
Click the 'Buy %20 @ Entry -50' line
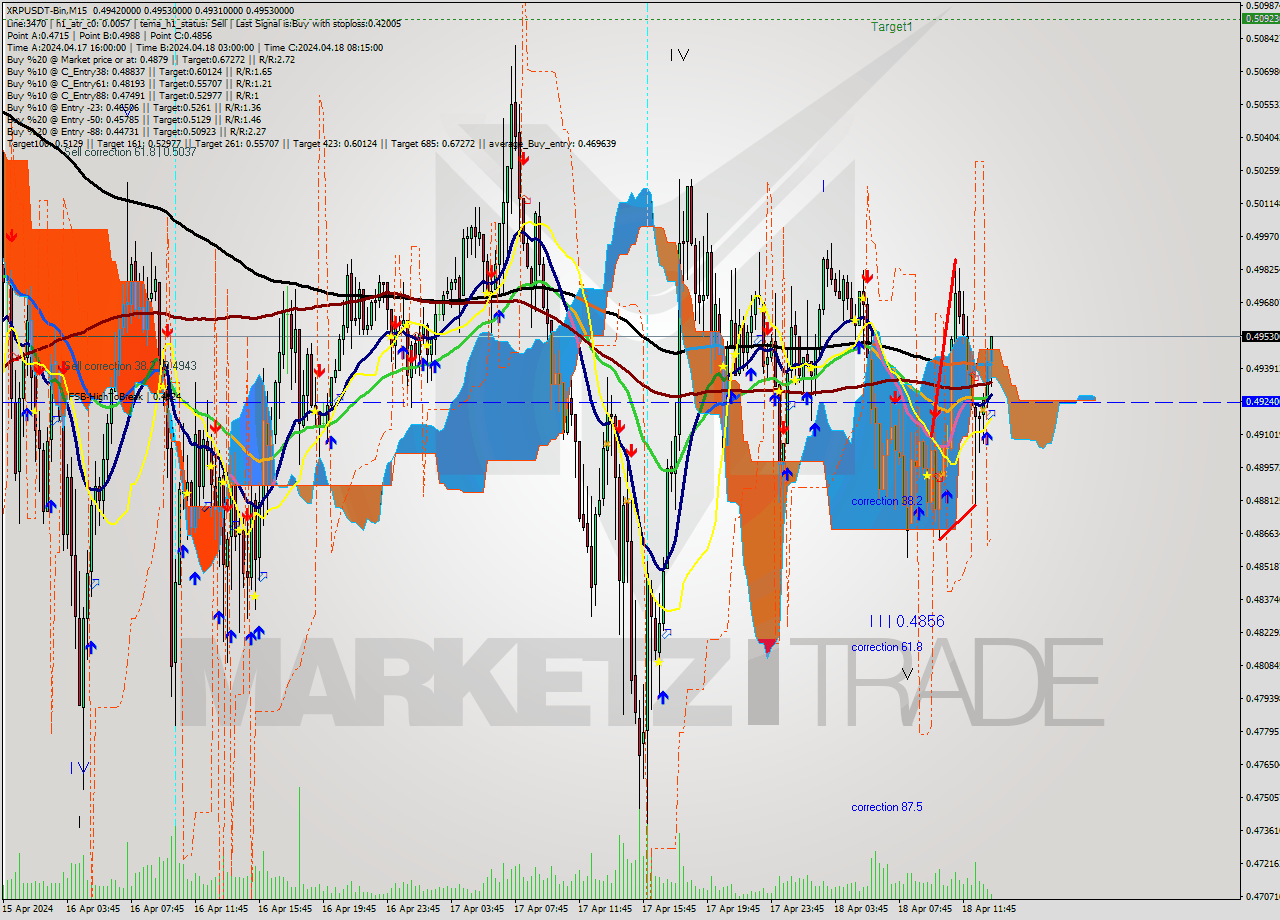pyautogui.click(x=134, y=119)
